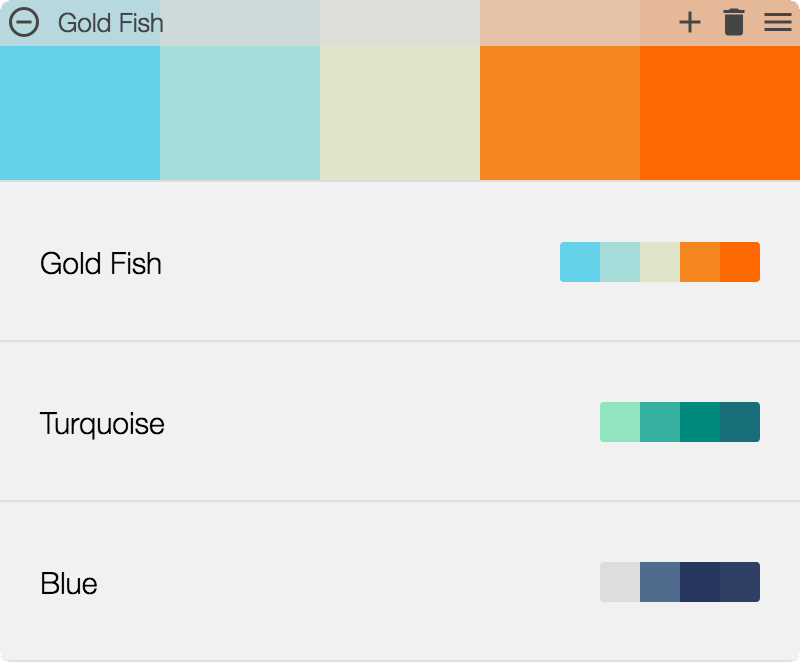The width and height of the screenshot is (800, 662).
Task: Click the small orange chip in Gold Fish preview
Action: [x=700, y=262]
